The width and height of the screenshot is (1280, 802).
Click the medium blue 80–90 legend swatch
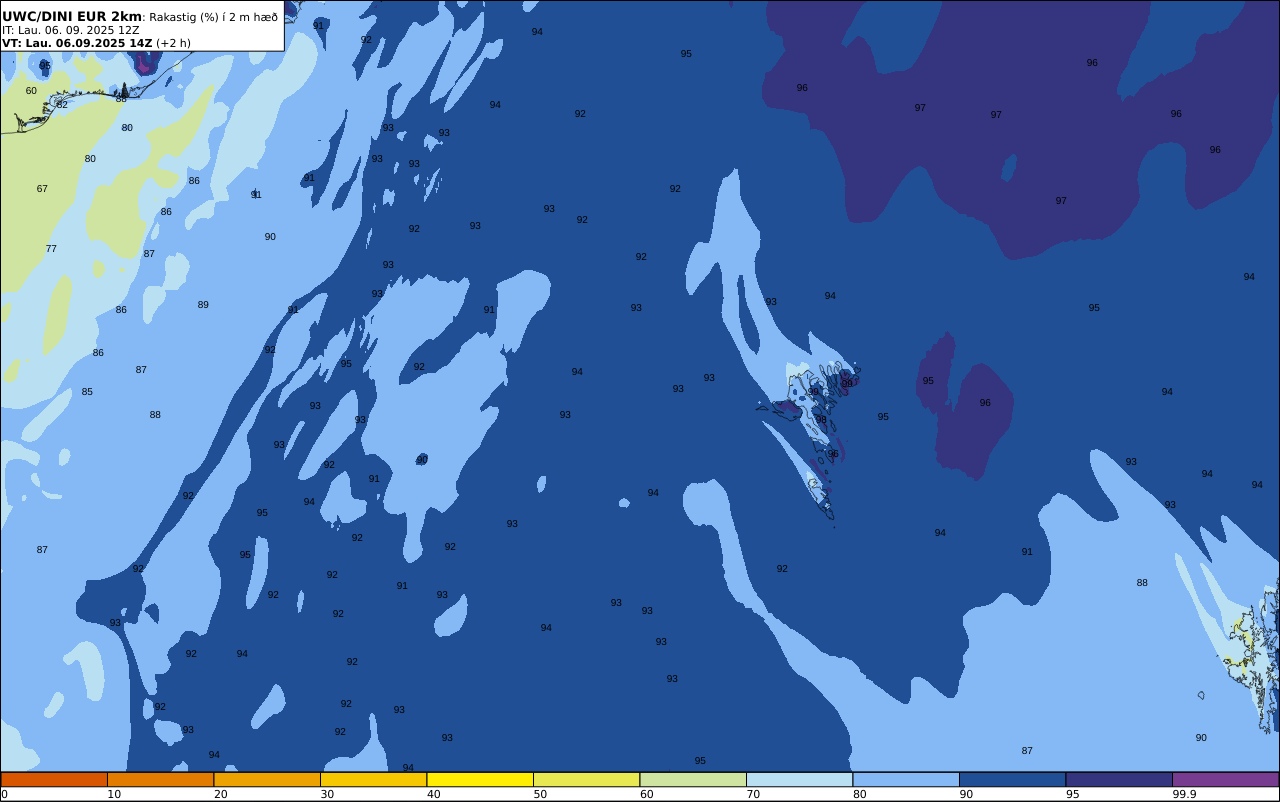[x=906, y=779]
